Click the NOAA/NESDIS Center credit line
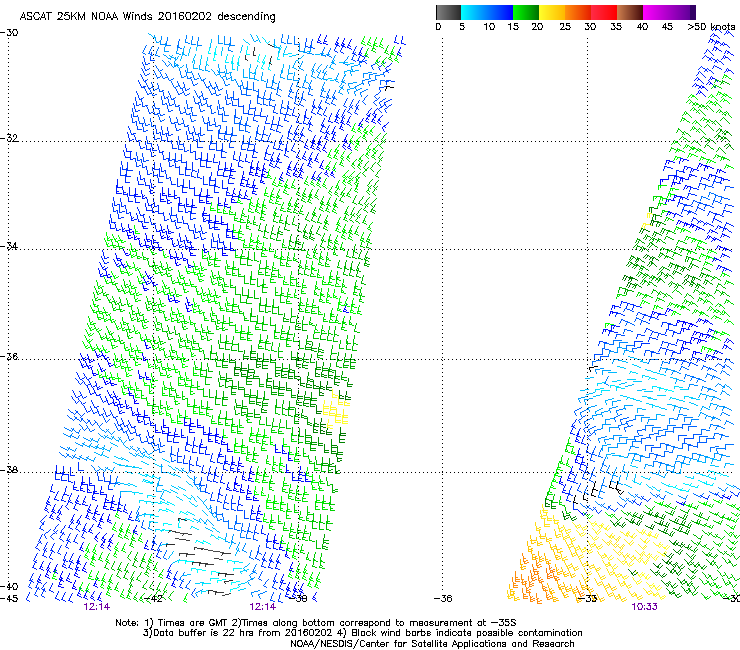Screen dimensions: 740x650 coord(432,644)
